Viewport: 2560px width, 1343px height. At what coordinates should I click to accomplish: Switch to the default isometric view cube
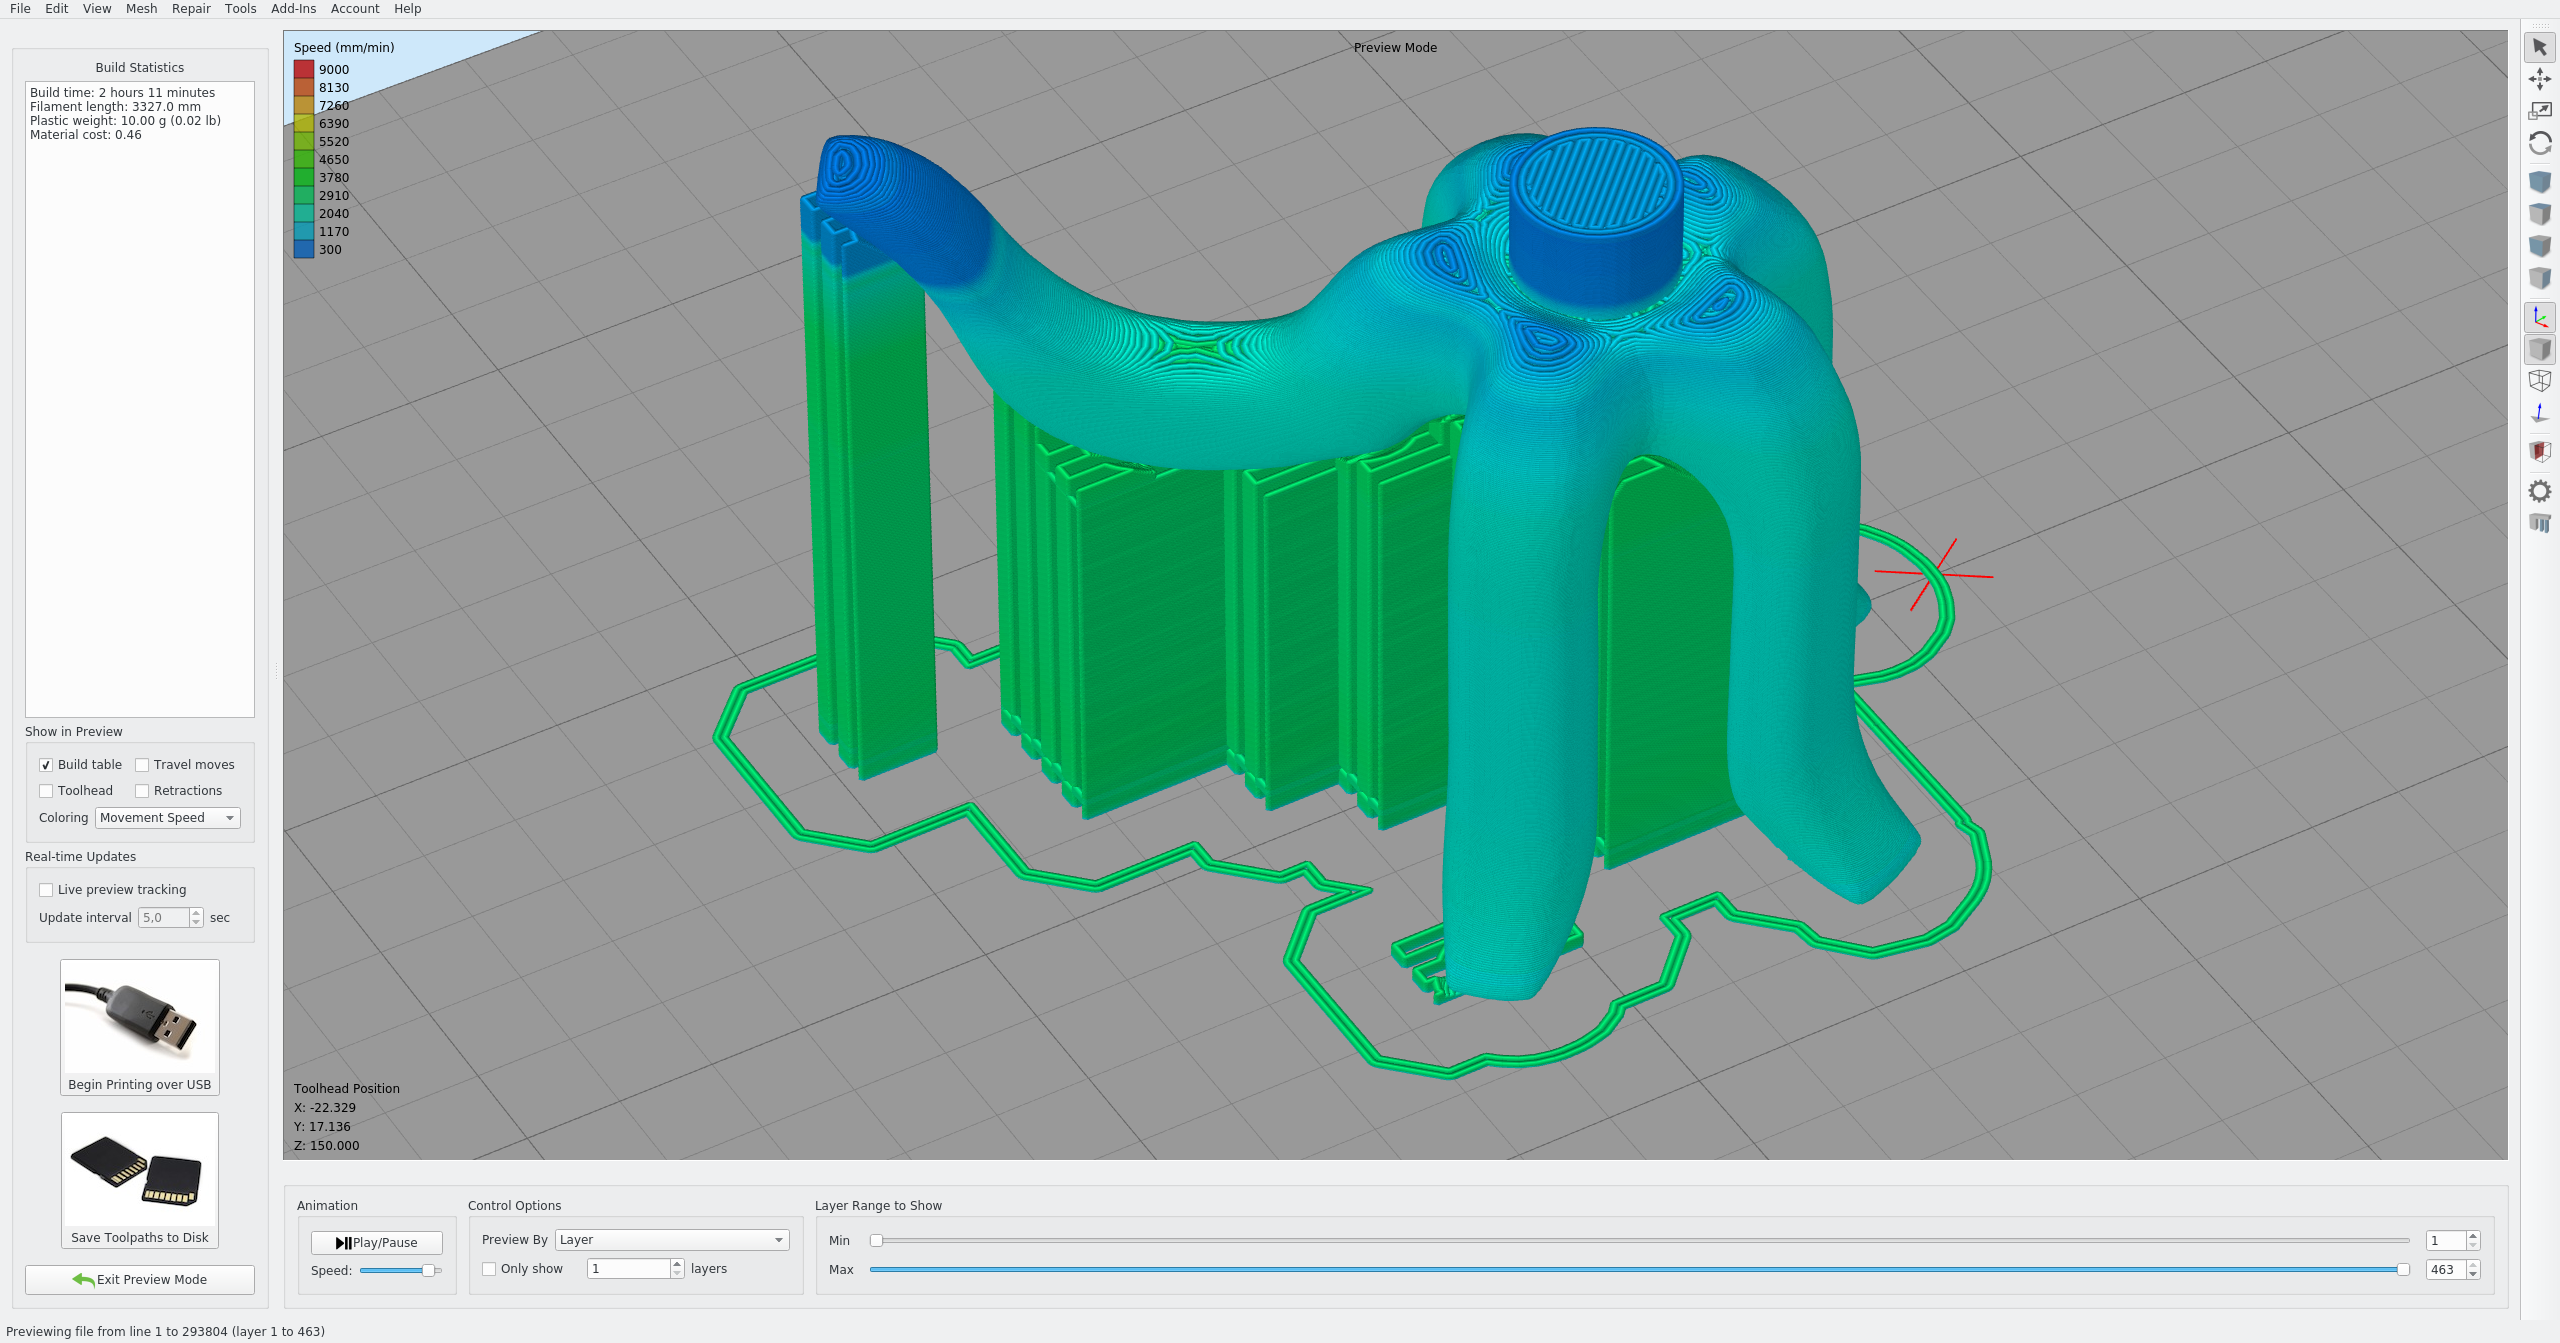(x=2539, y=182)
